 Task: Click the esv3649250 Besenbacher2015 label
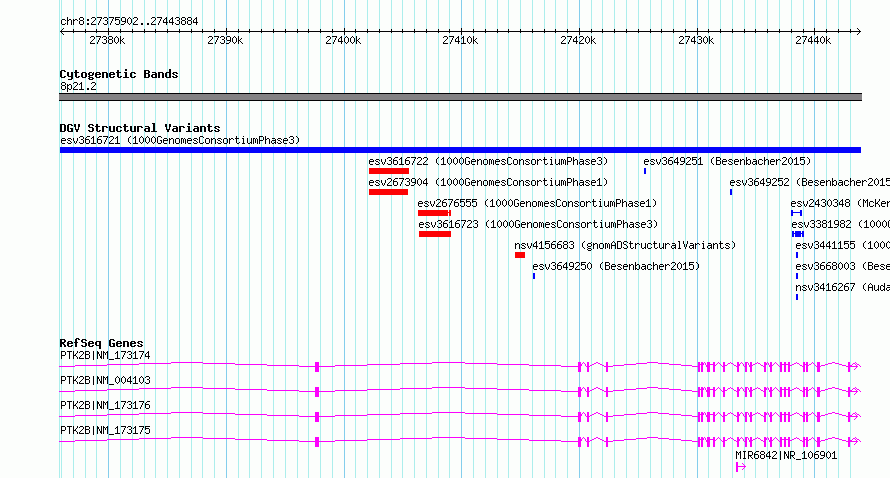click(x=616, y=266)
